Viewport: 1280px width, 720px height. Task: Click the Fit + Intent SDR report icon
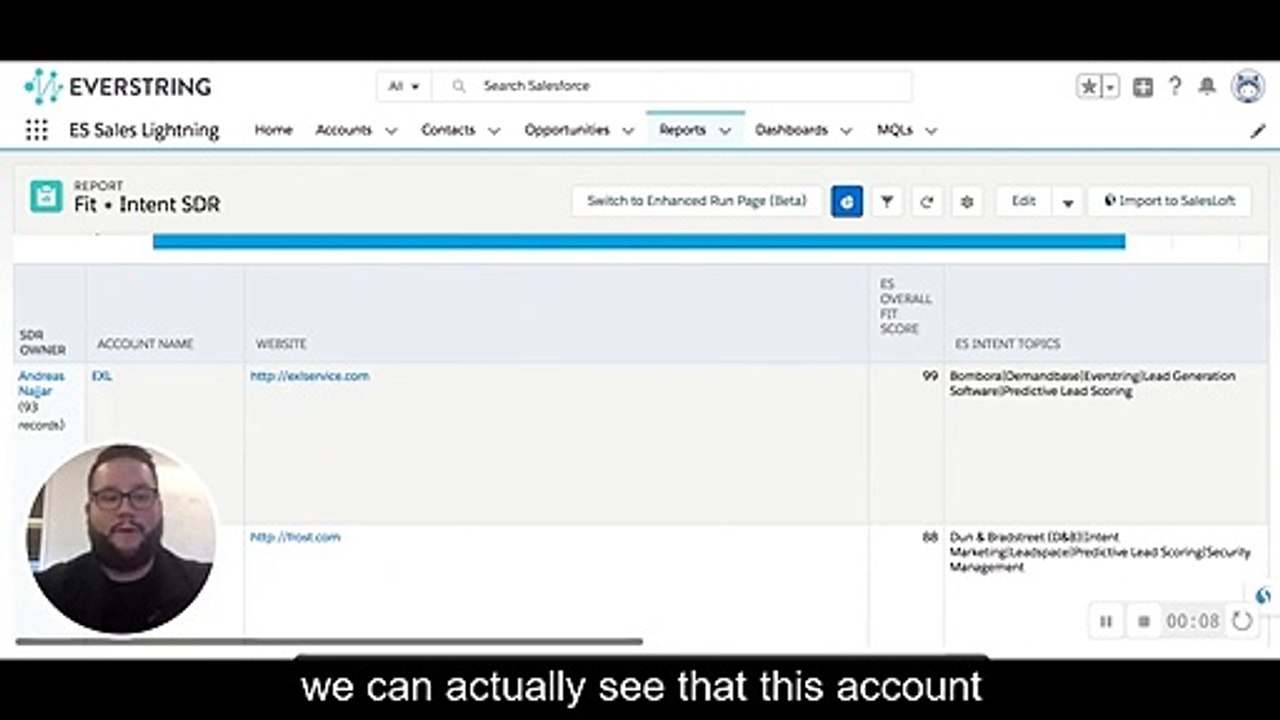[x=46, y=196]
